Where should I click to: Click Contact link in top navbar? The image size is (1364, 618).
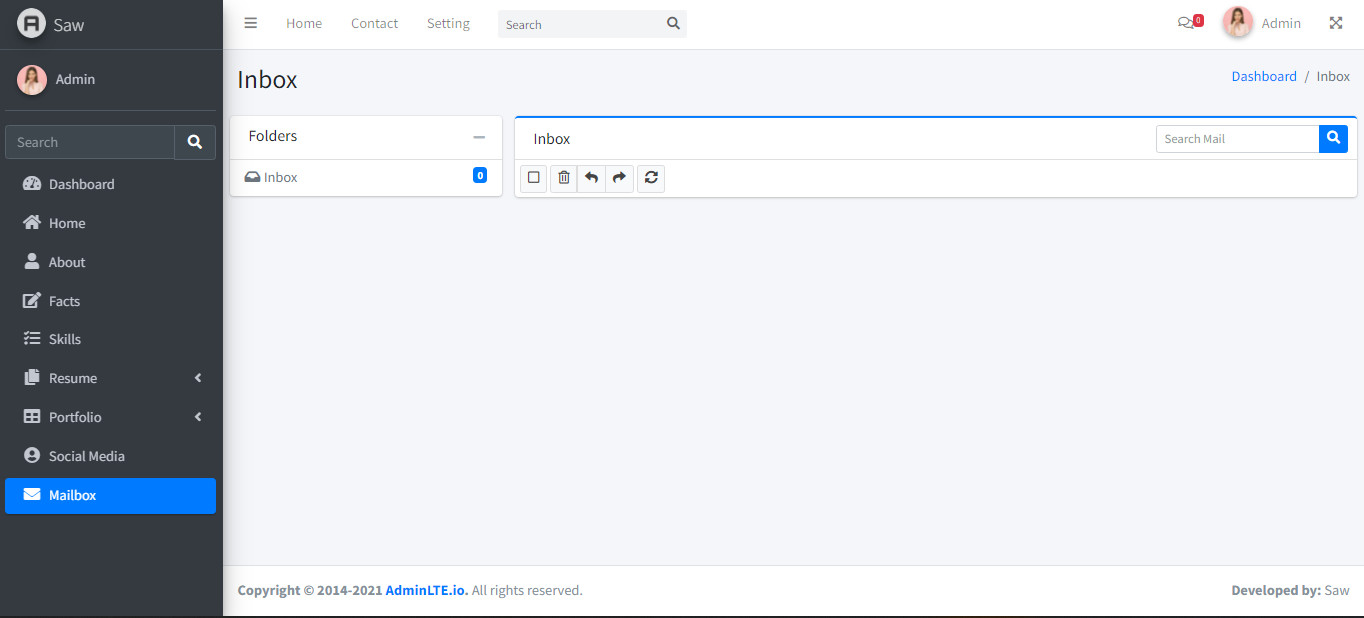click(x=374, y=23)
